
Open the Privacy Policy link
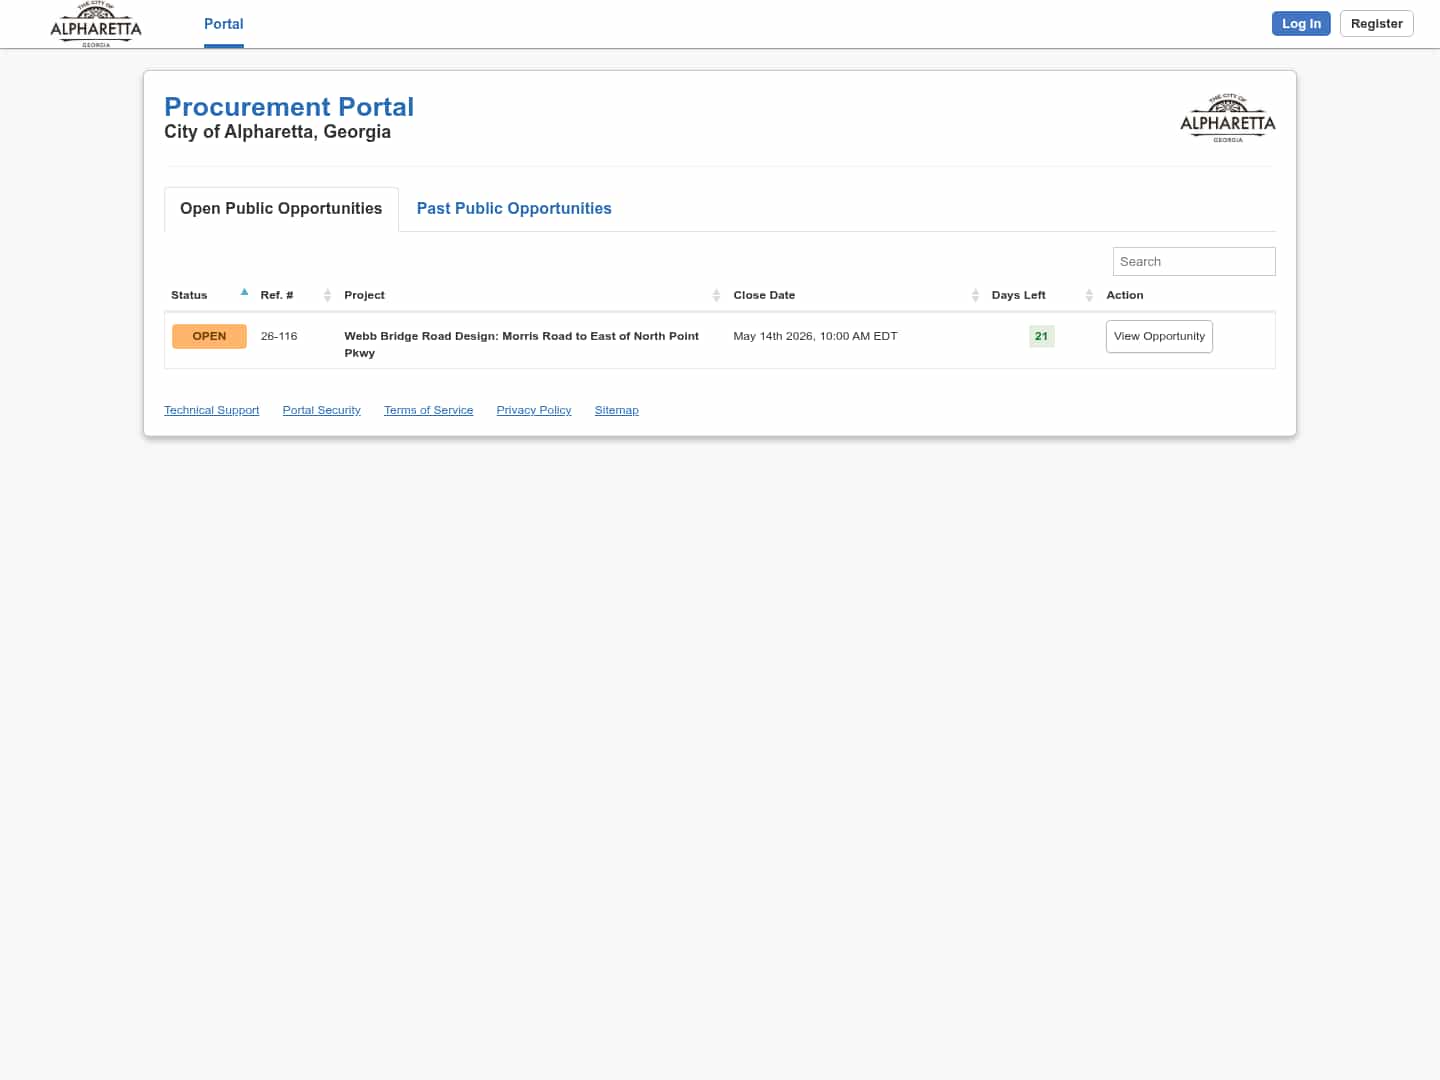[x=533, y=410]
